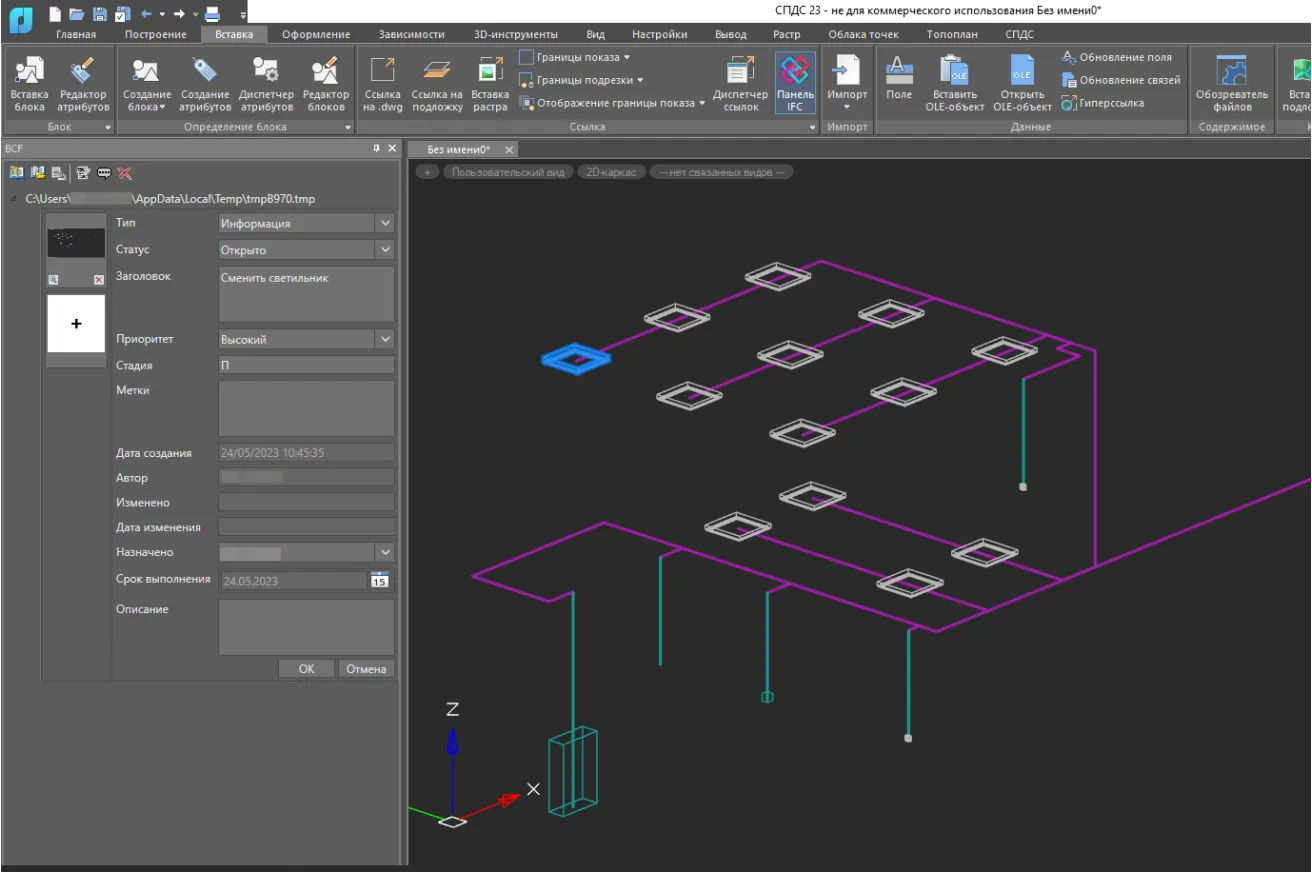Screen dimensions: 1312x872
Task: Delete BCF topic with red X icon
Action: pos(125,173)
